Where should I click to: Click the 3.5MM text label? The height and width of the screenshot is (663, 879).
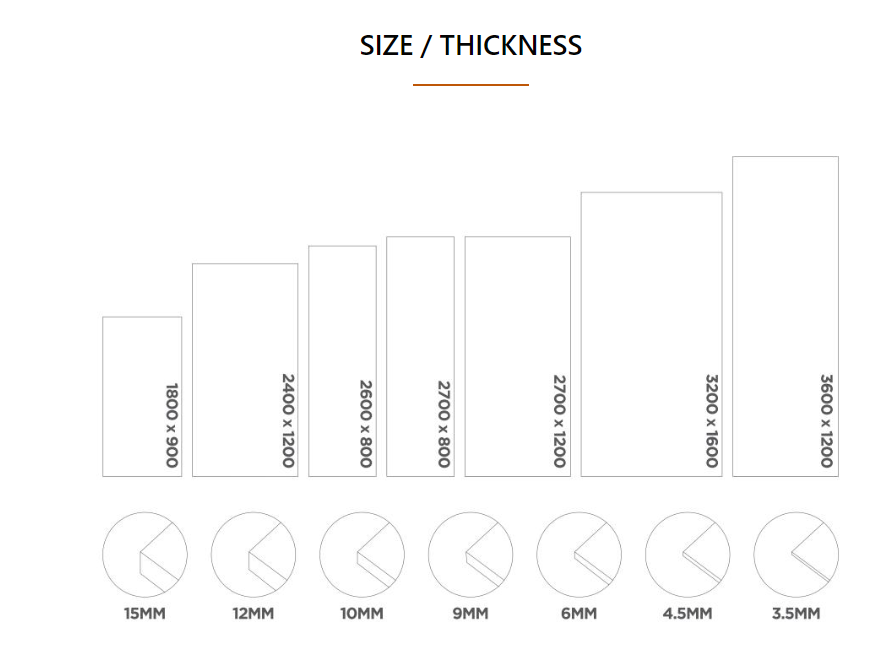(796, 614)
